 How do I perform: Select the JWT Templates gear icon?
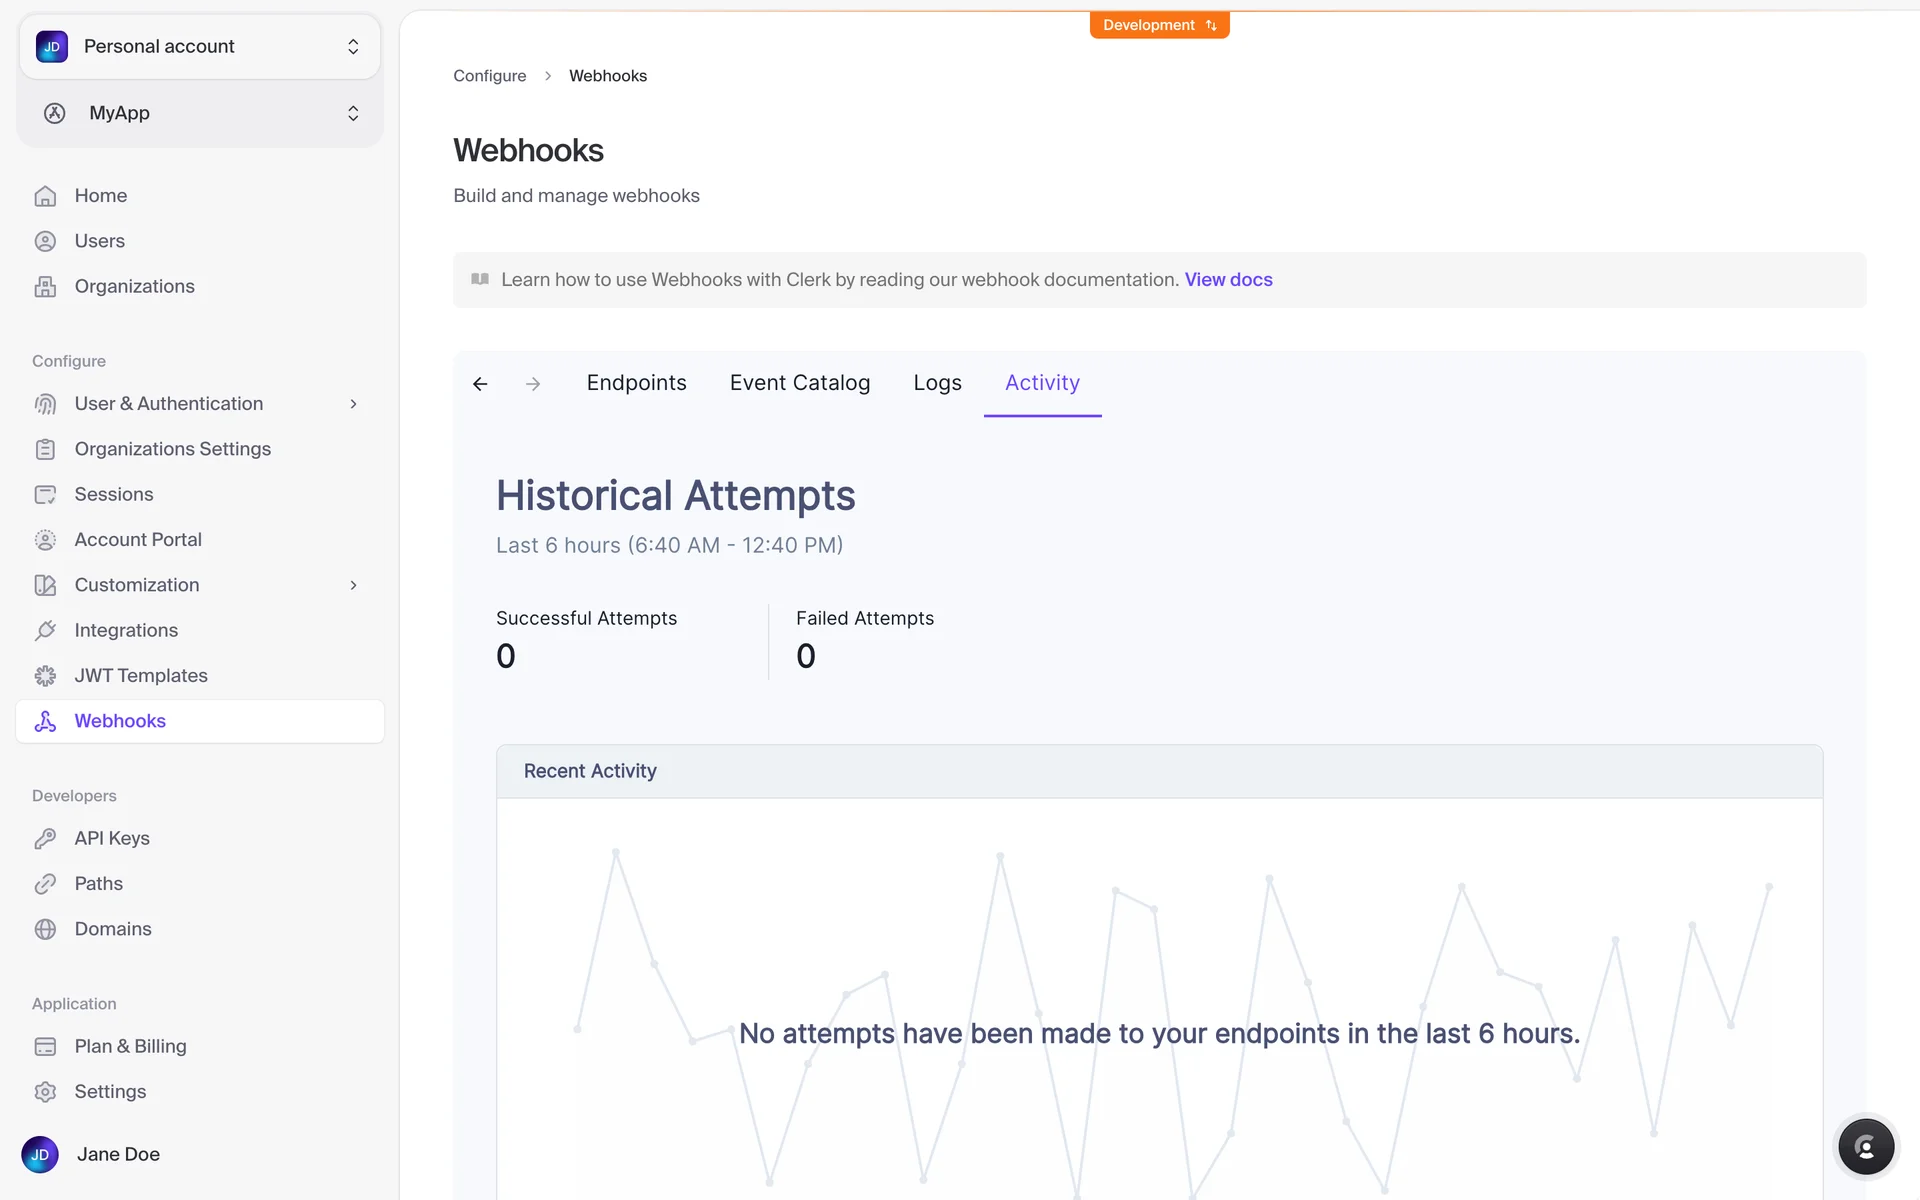click(46, 675)
